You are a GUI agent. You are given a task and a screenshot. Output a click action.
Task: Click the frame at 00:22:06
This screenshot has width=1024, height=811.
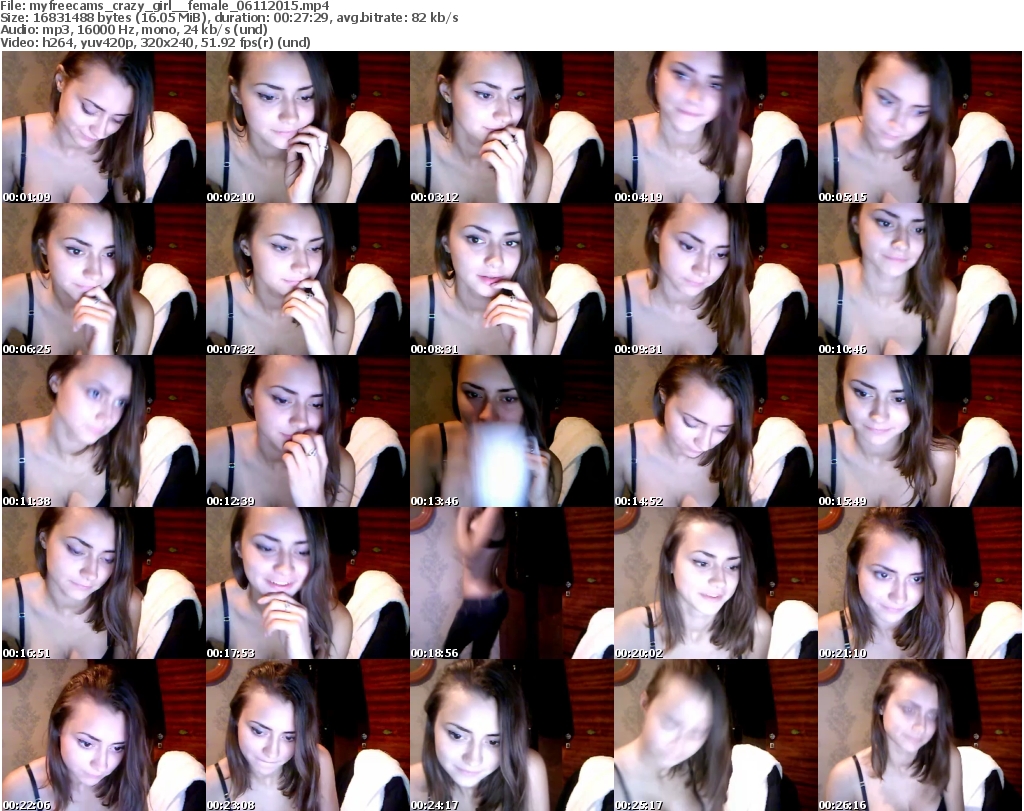pos(102,736)
